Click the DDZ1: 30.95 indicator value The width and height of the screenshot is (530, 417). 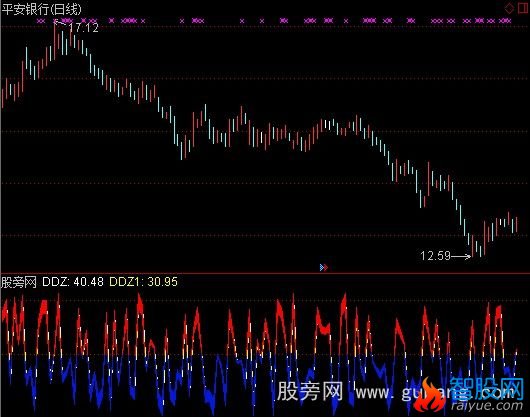click(143, 281)
